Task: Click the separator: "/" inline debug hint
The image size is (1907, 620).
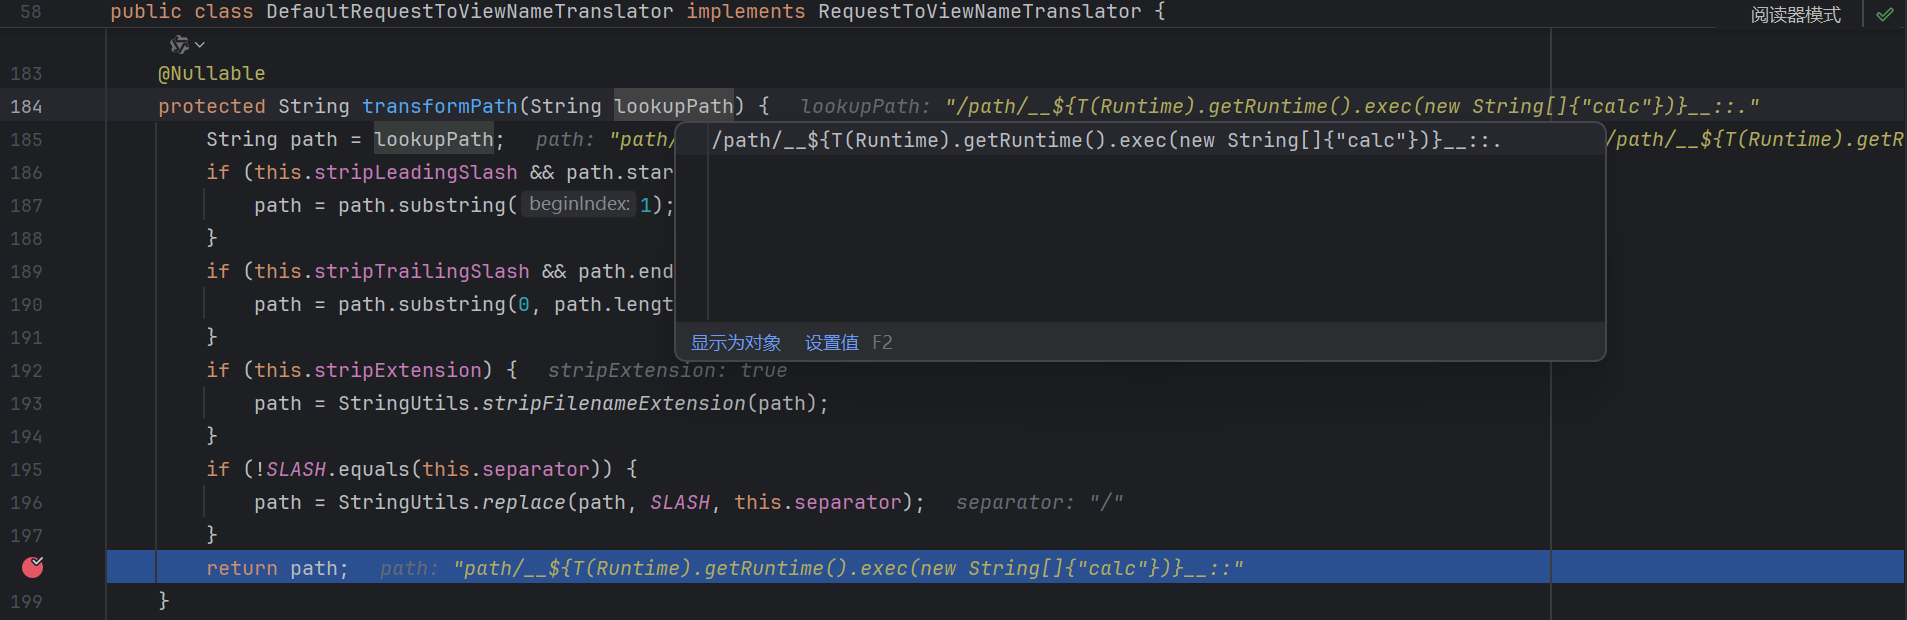Action: click(x=1039, y=502)
